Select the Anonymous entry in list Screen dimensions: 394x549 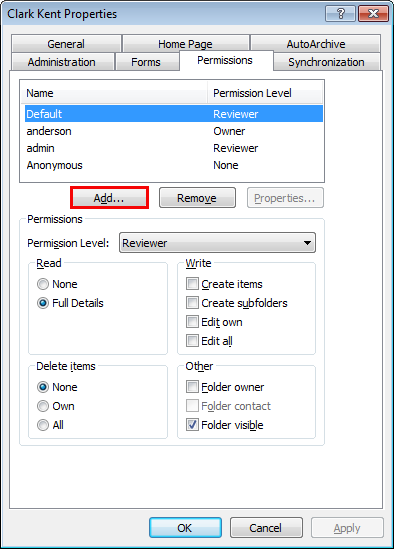[x=174, y=165]
